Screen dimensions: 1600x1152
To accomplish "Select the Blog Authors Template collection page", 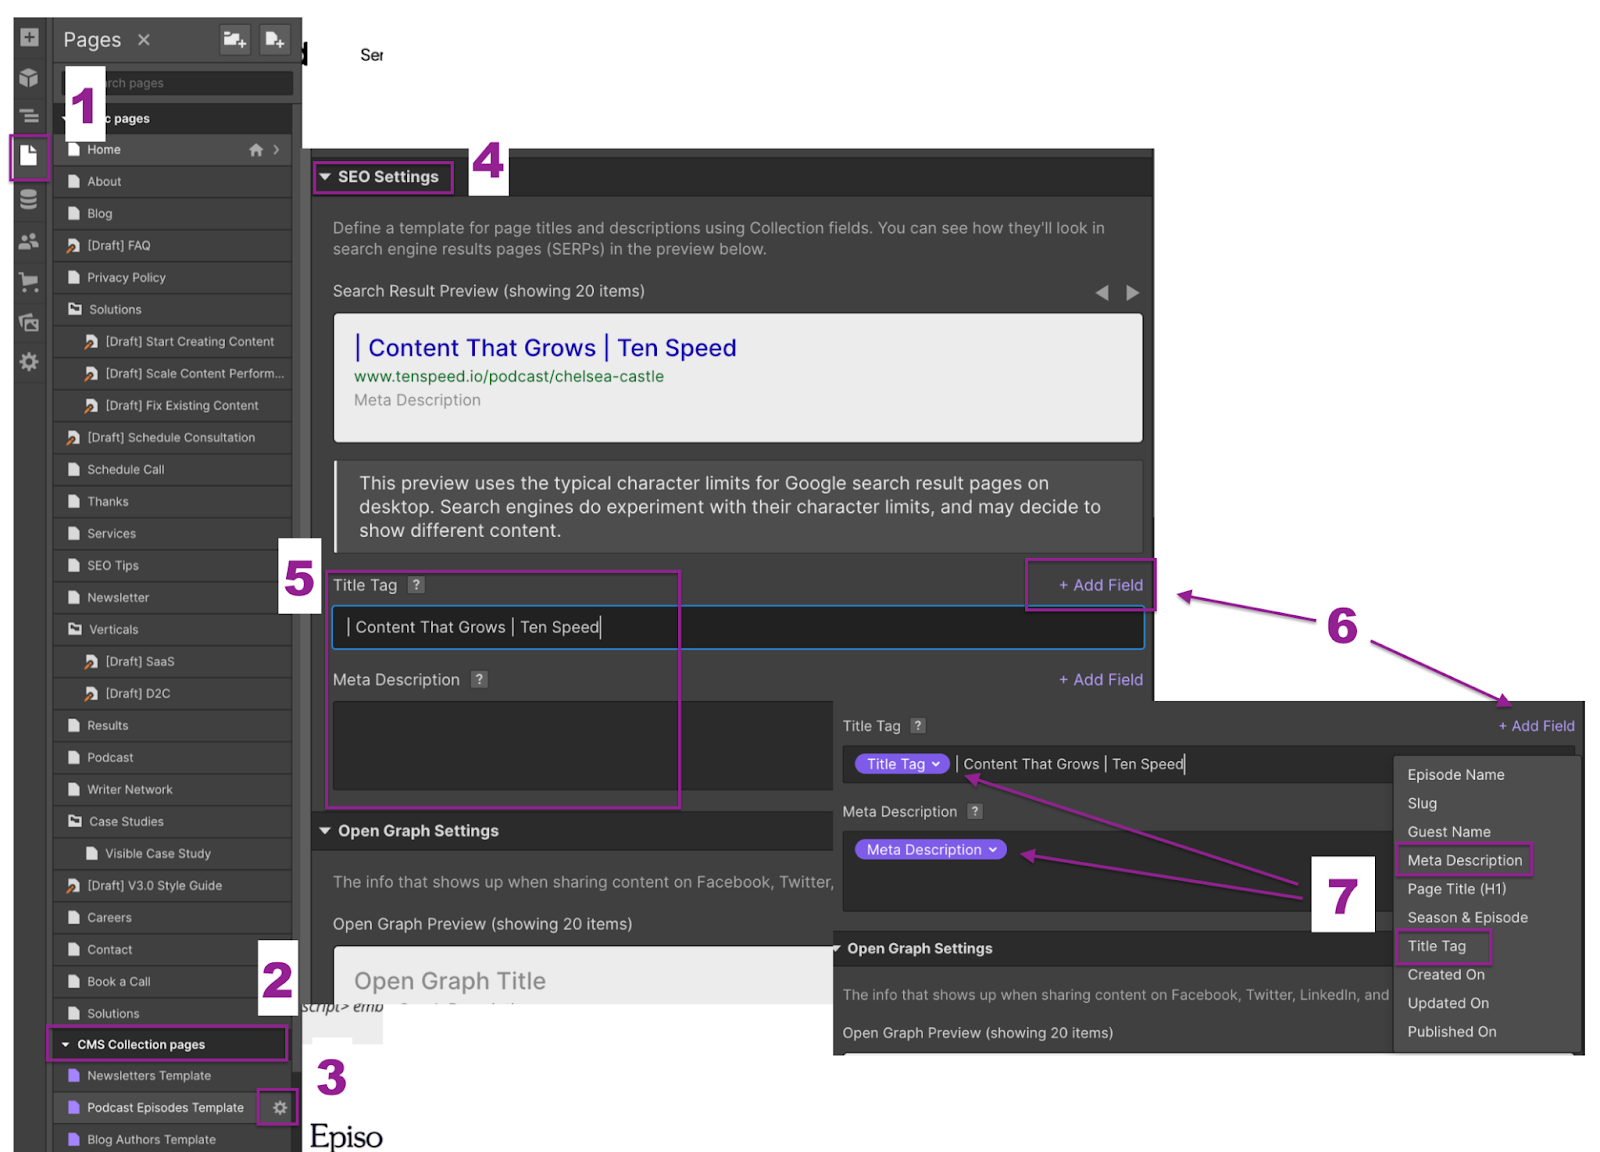I will coord(172,1140).
